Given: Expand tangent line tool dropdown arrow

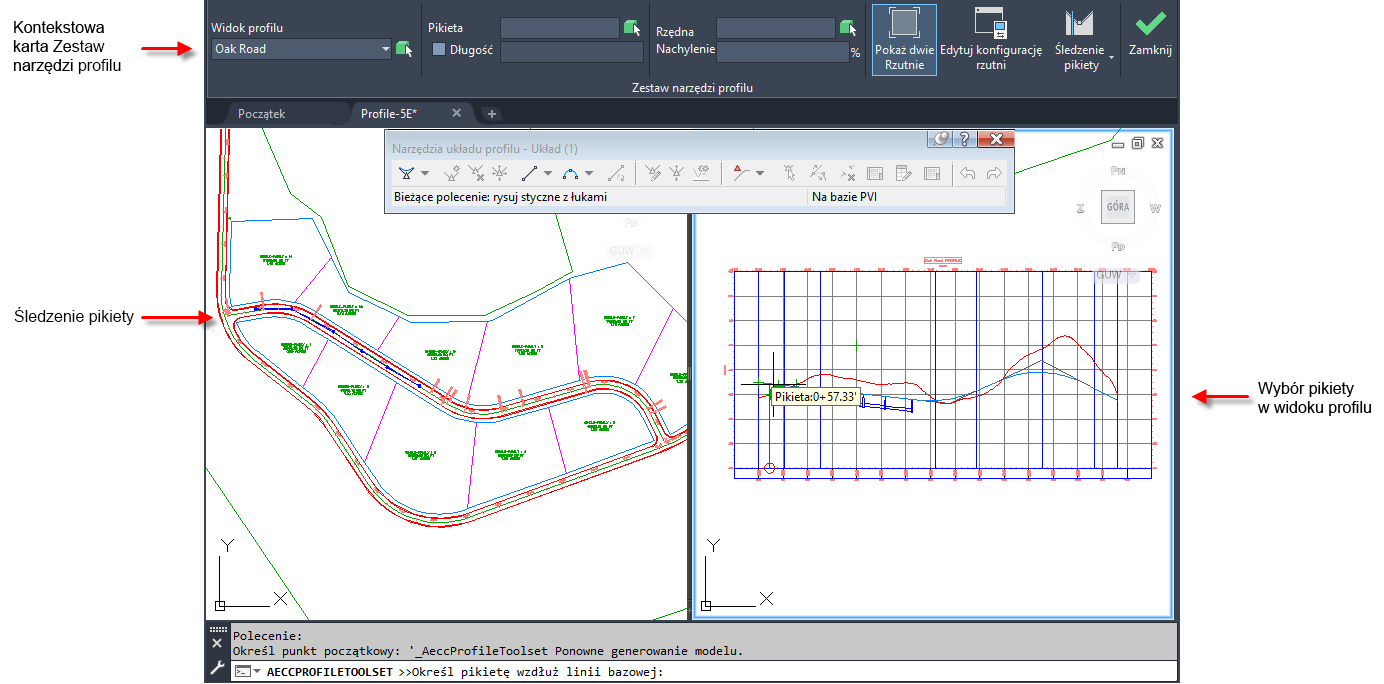Looking at the screenshot, I should tap(548, 173).
